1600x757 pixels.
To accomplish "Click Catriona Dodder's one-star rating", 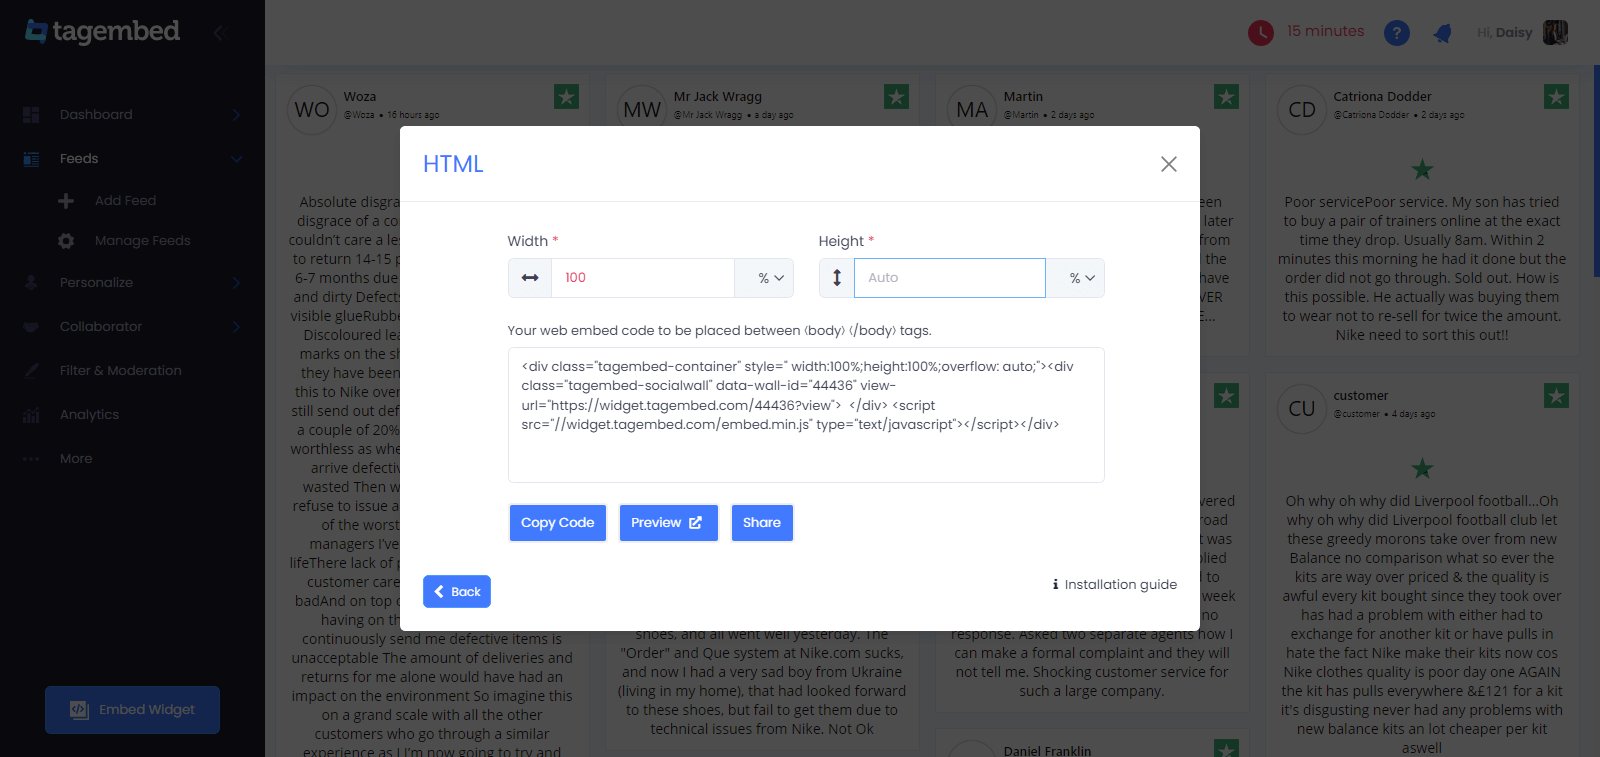I will coord(1422,169).
